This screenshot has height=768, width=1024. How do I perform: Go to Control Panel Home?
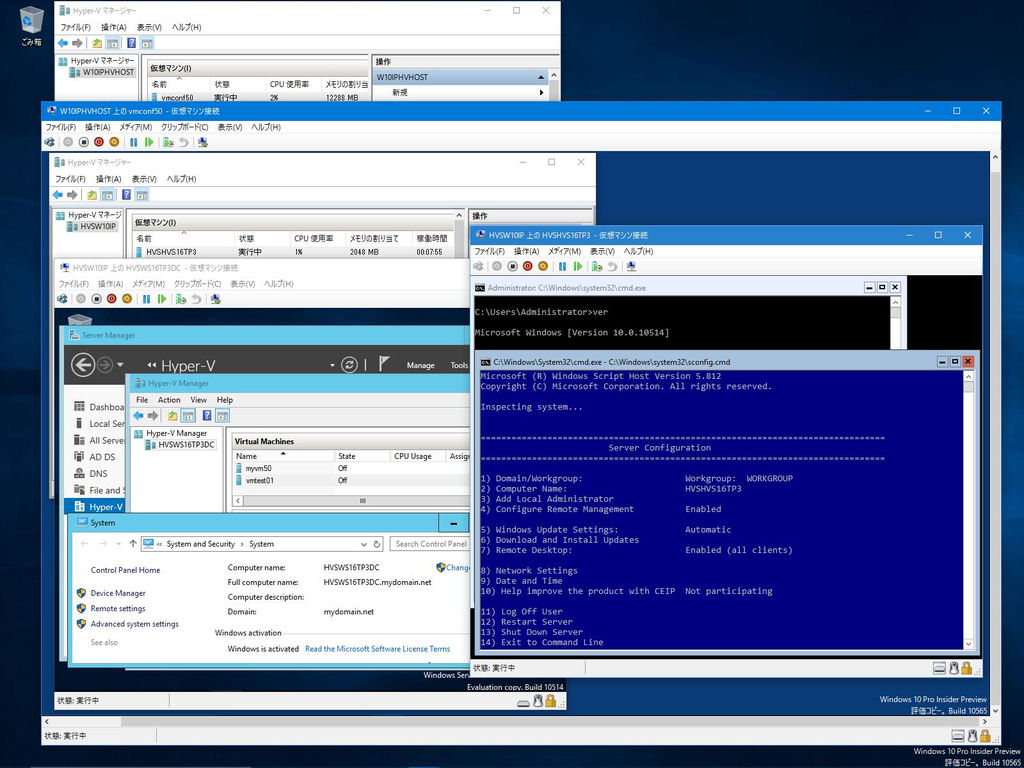click(125, 569)
